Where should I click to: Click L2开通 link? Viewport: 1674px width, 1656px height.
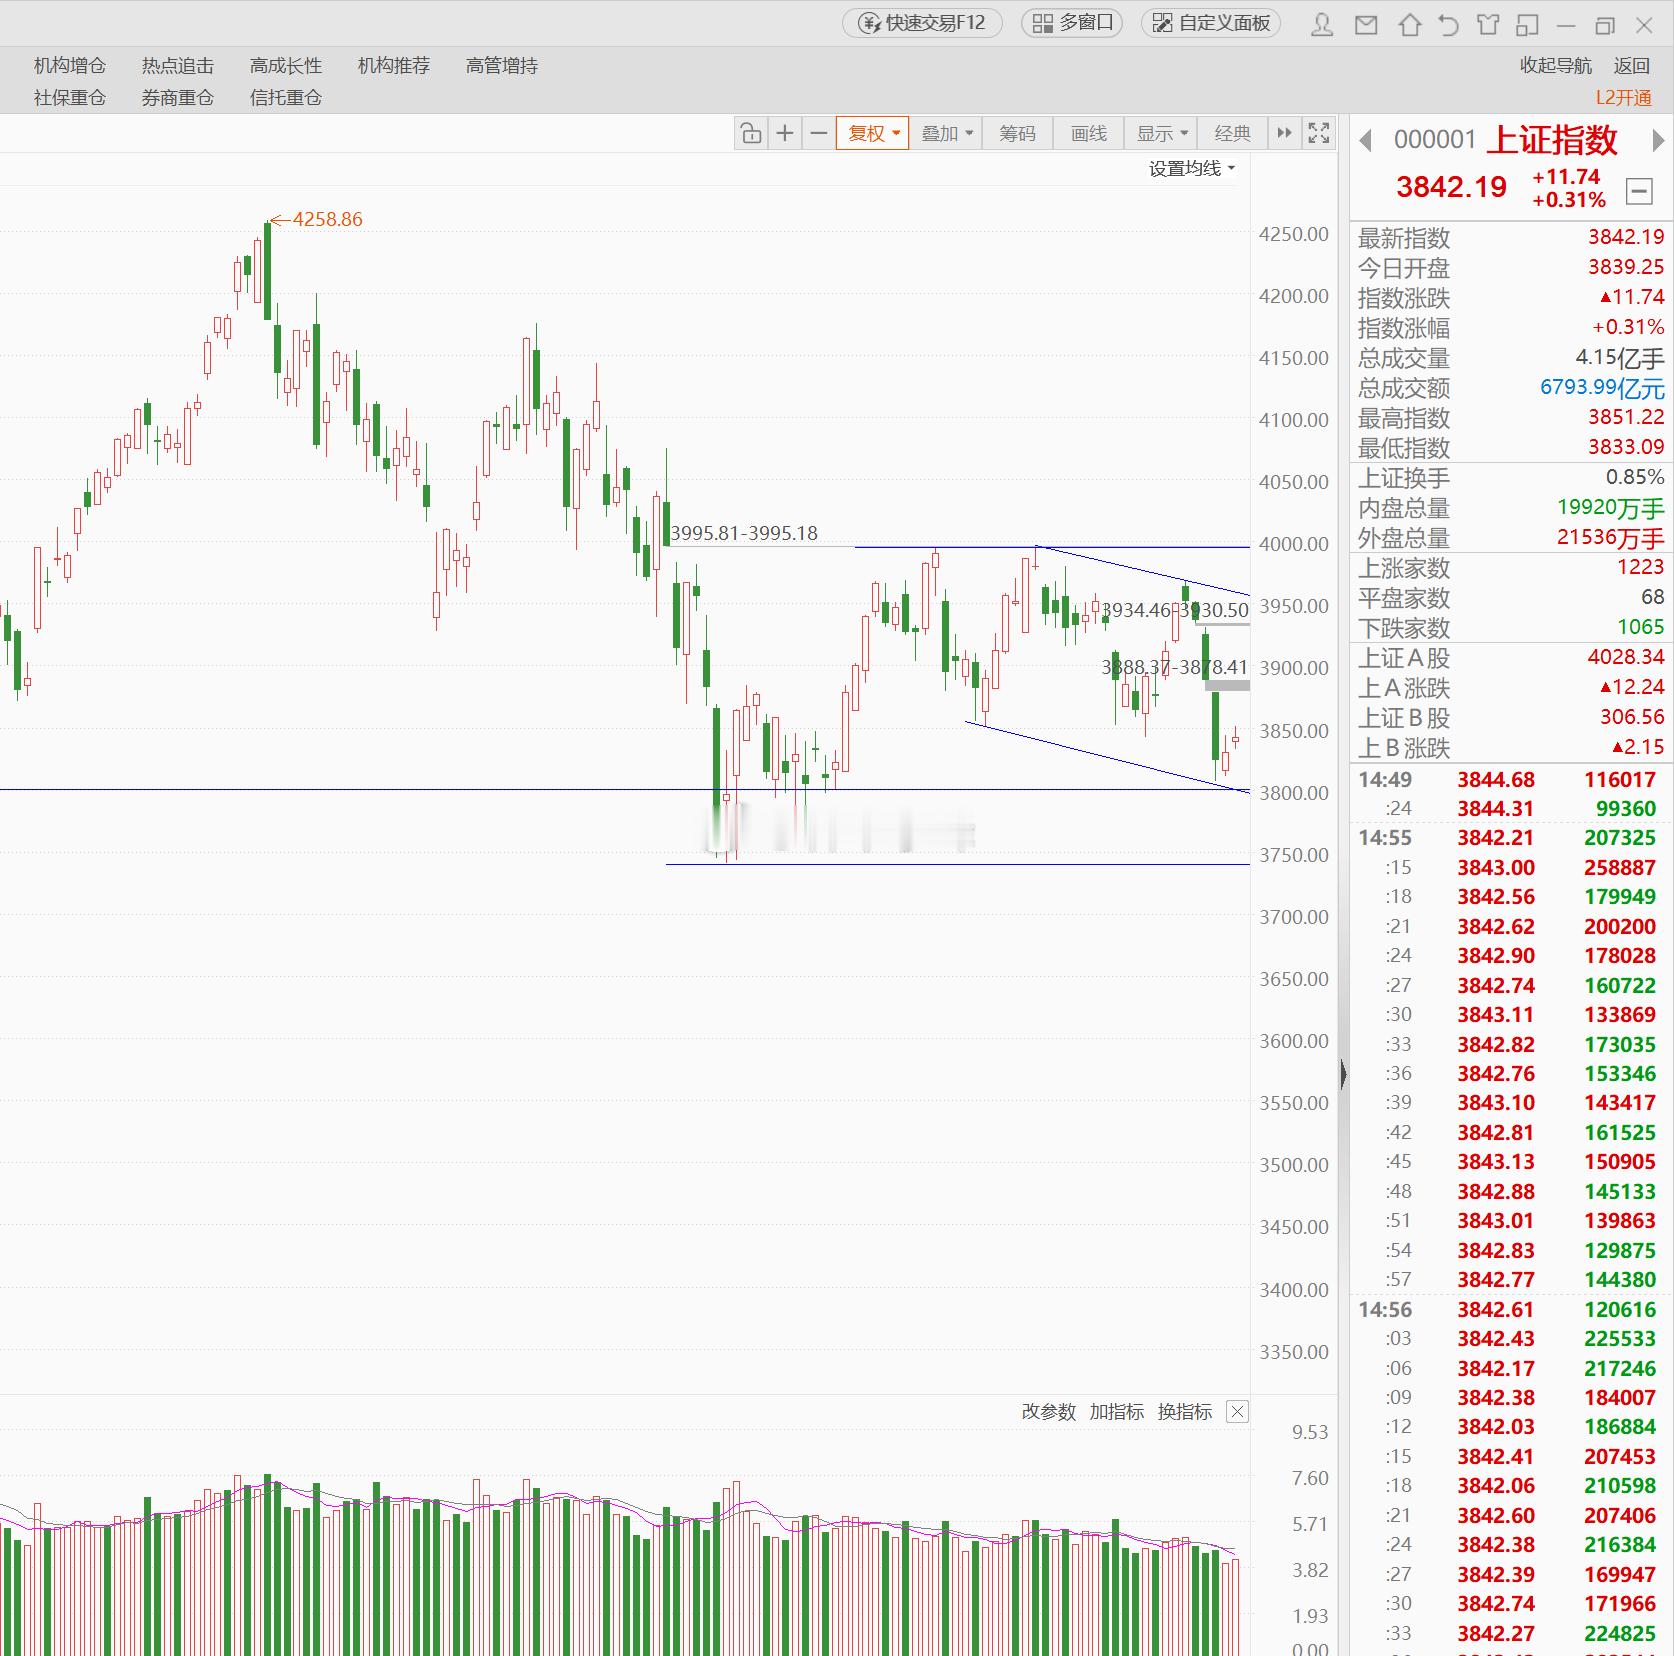[x=1624, y=98]
